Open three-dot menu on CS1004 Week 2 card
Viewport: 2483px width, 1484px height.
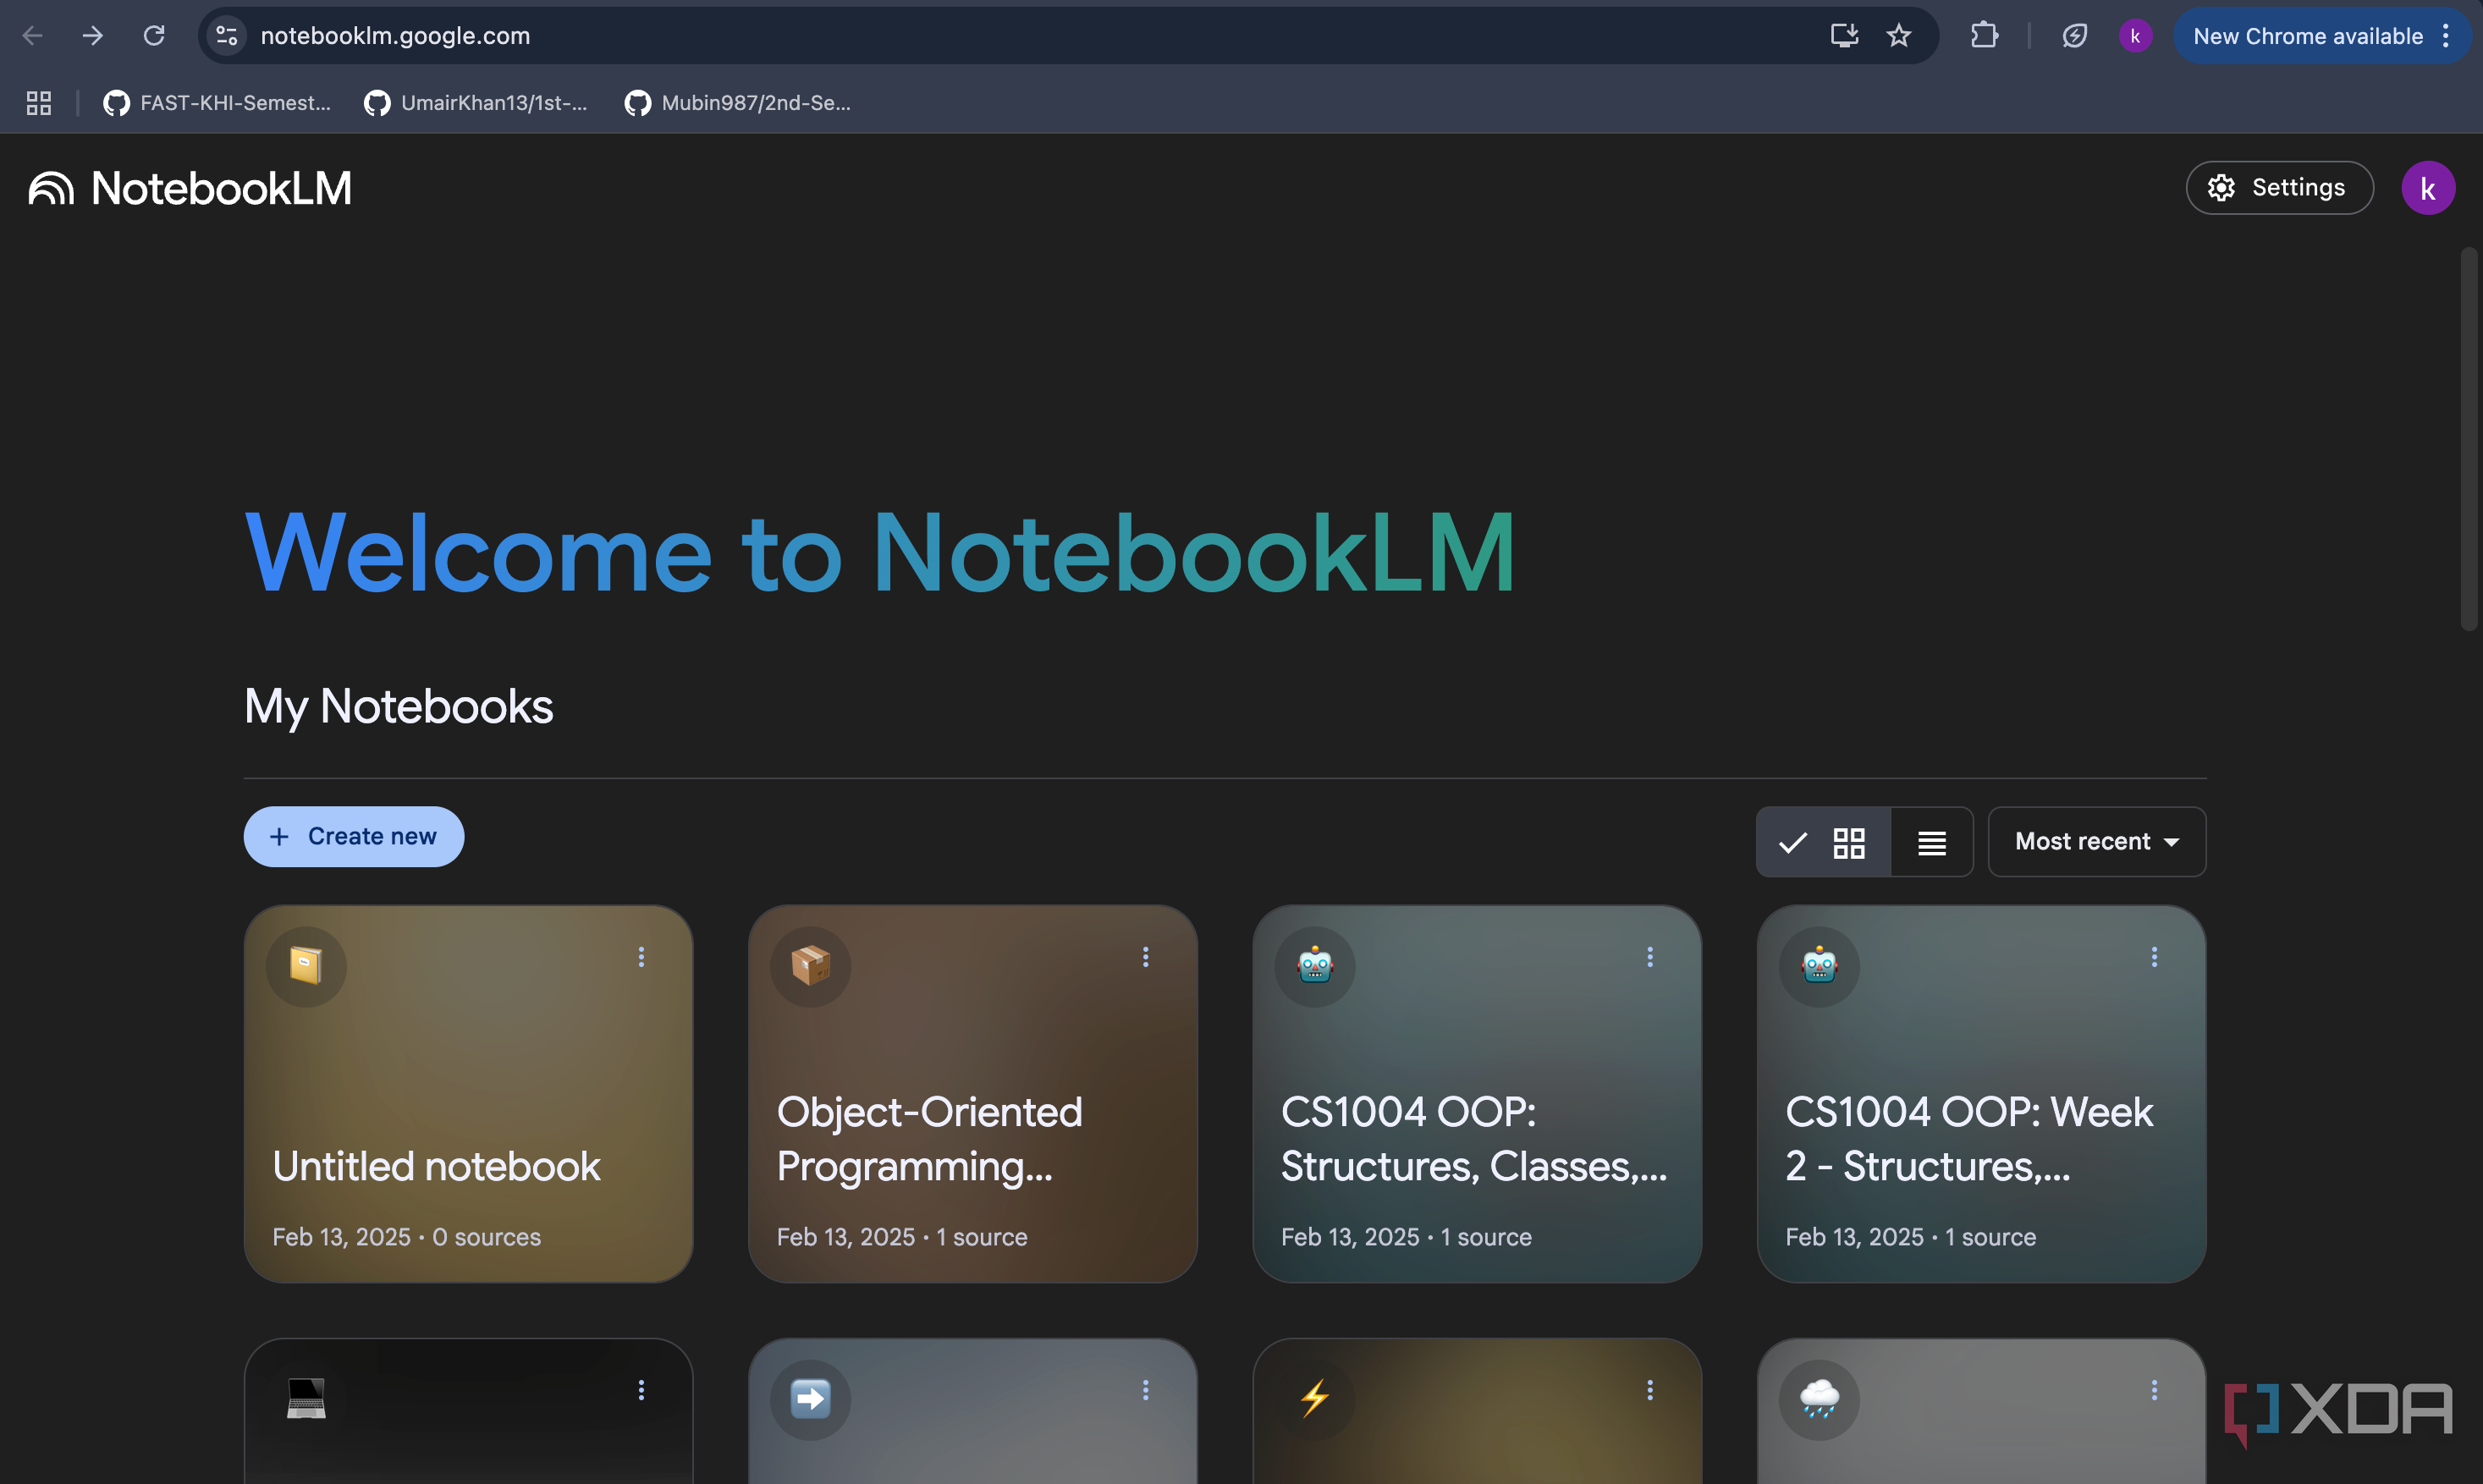(x=2153, y=957)
